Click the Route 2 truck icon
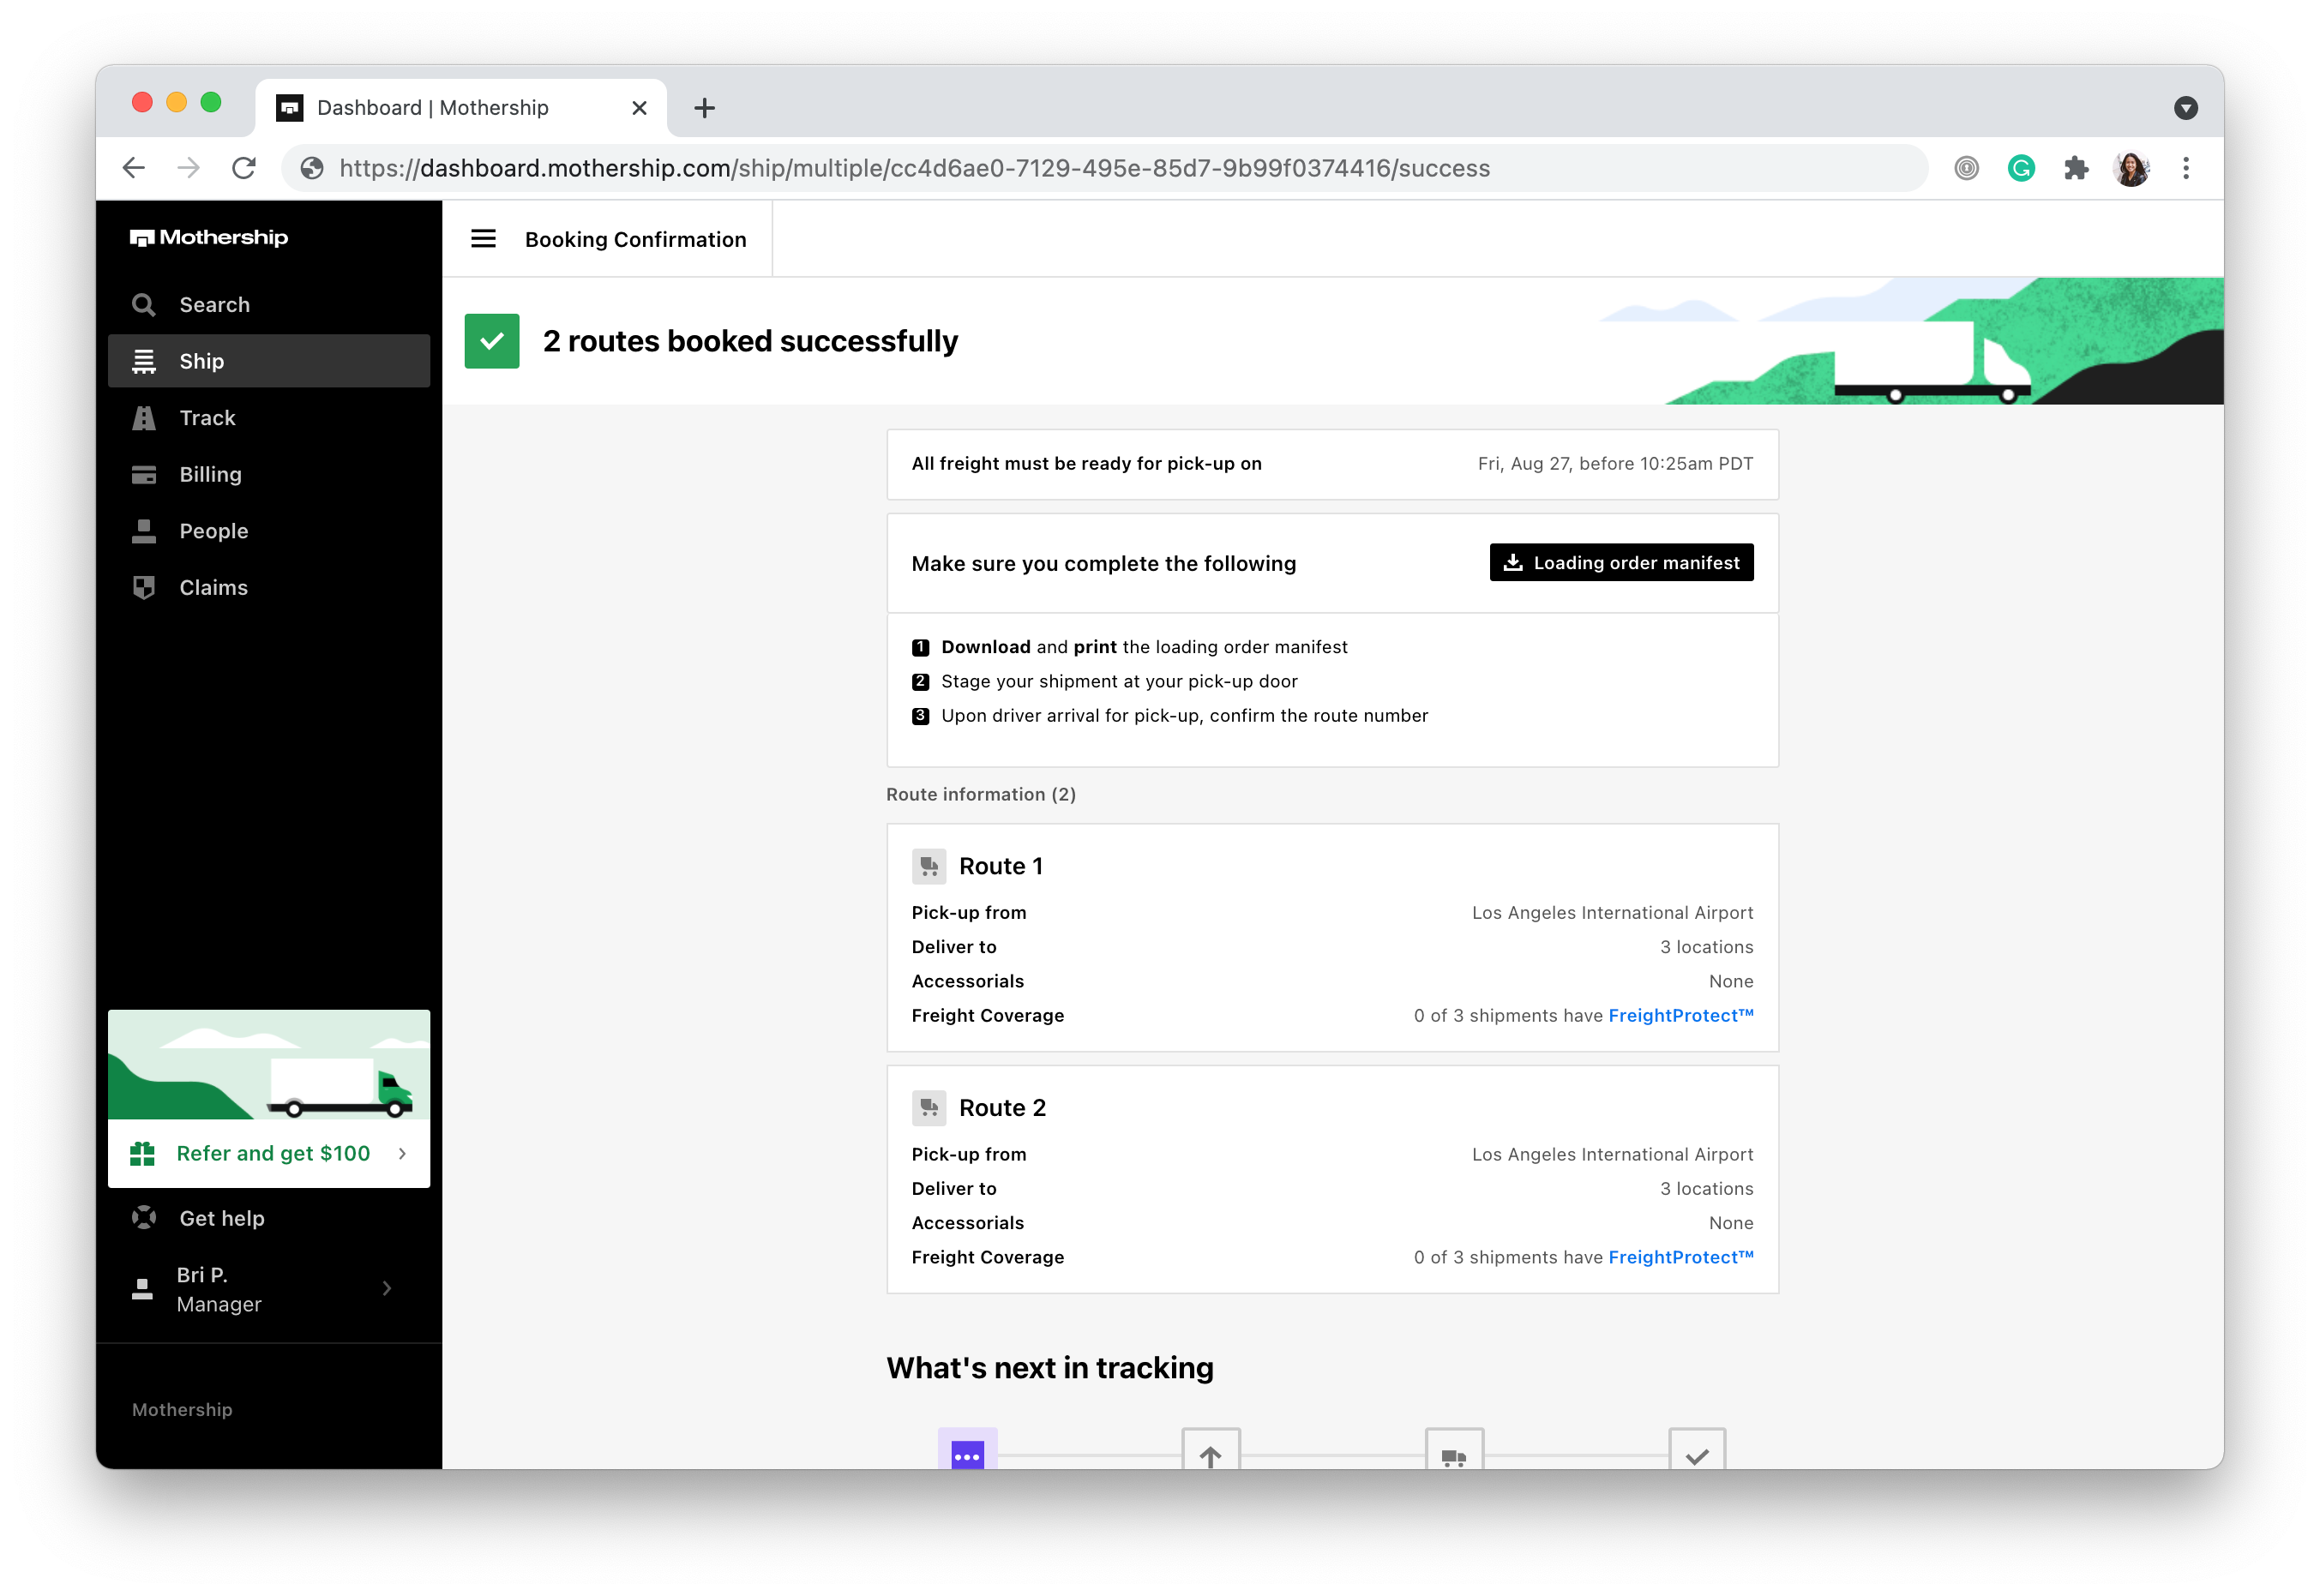The width and height of the screenshot is (2320, 1596). [928, 1107]
